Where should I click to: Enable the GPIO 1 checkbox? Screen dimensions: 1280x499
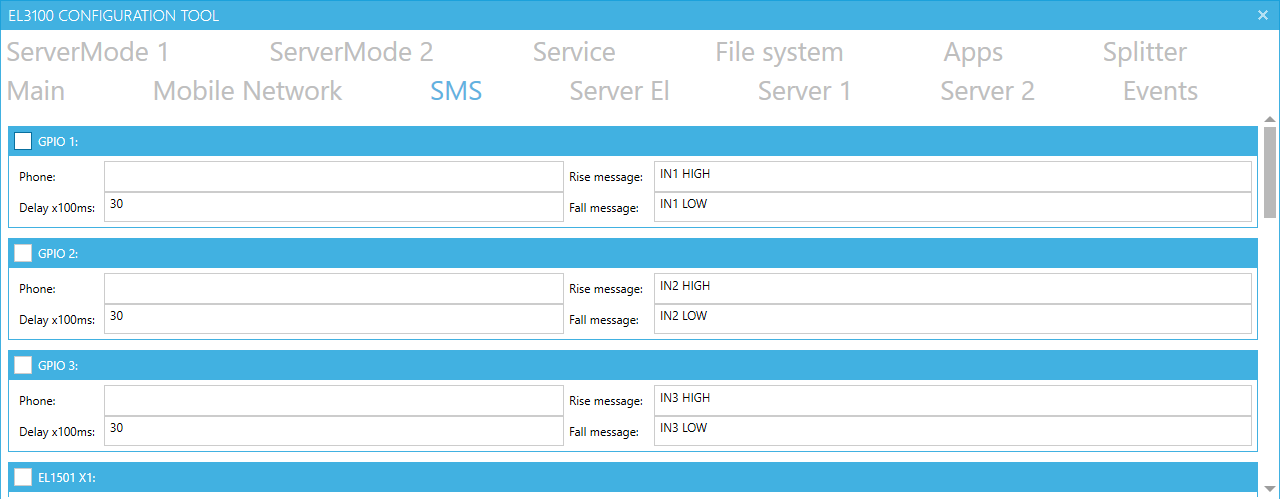click(x=23, y=141)
